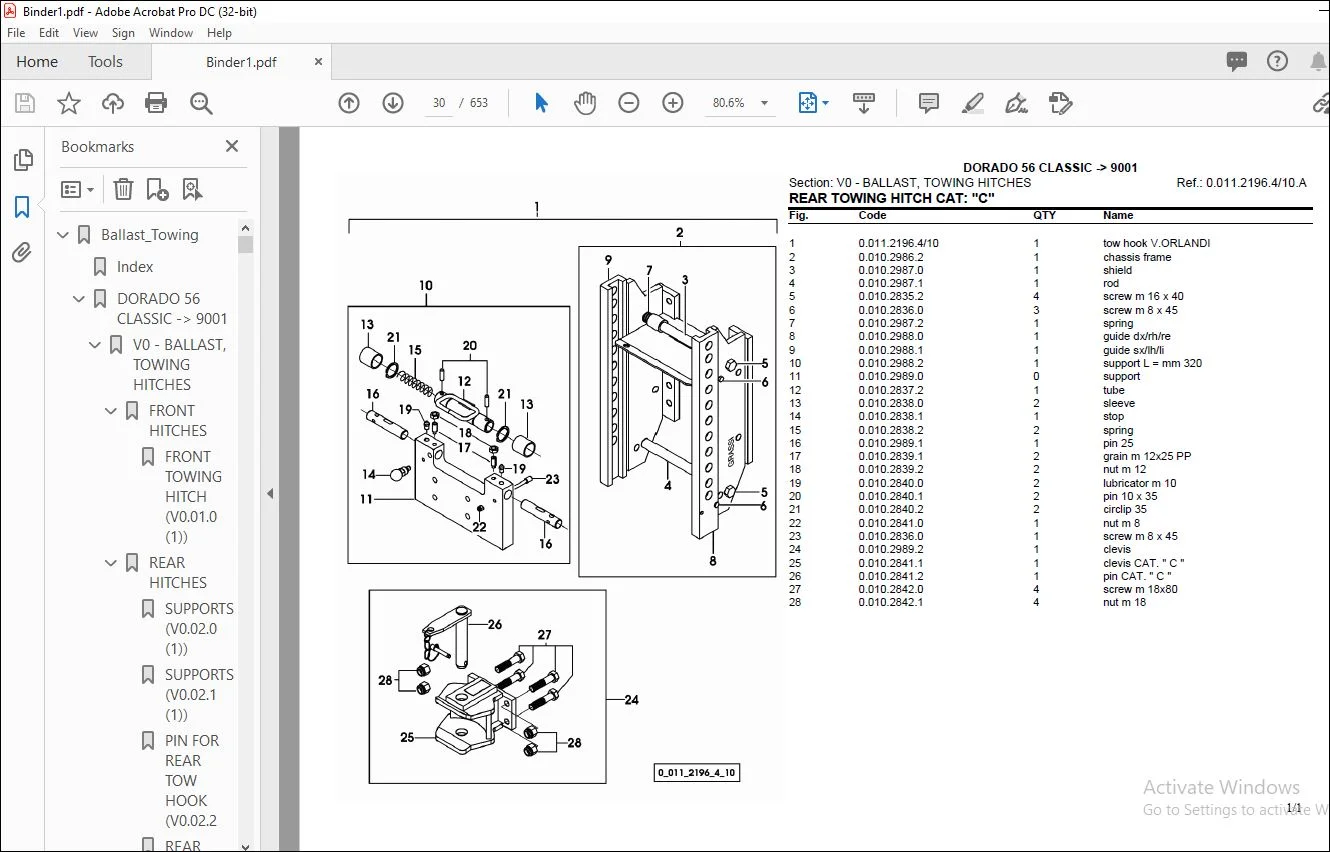Click the 'chassis frame' part name
Screen dimensions: 1330x852
click(x=1137, y=257)
